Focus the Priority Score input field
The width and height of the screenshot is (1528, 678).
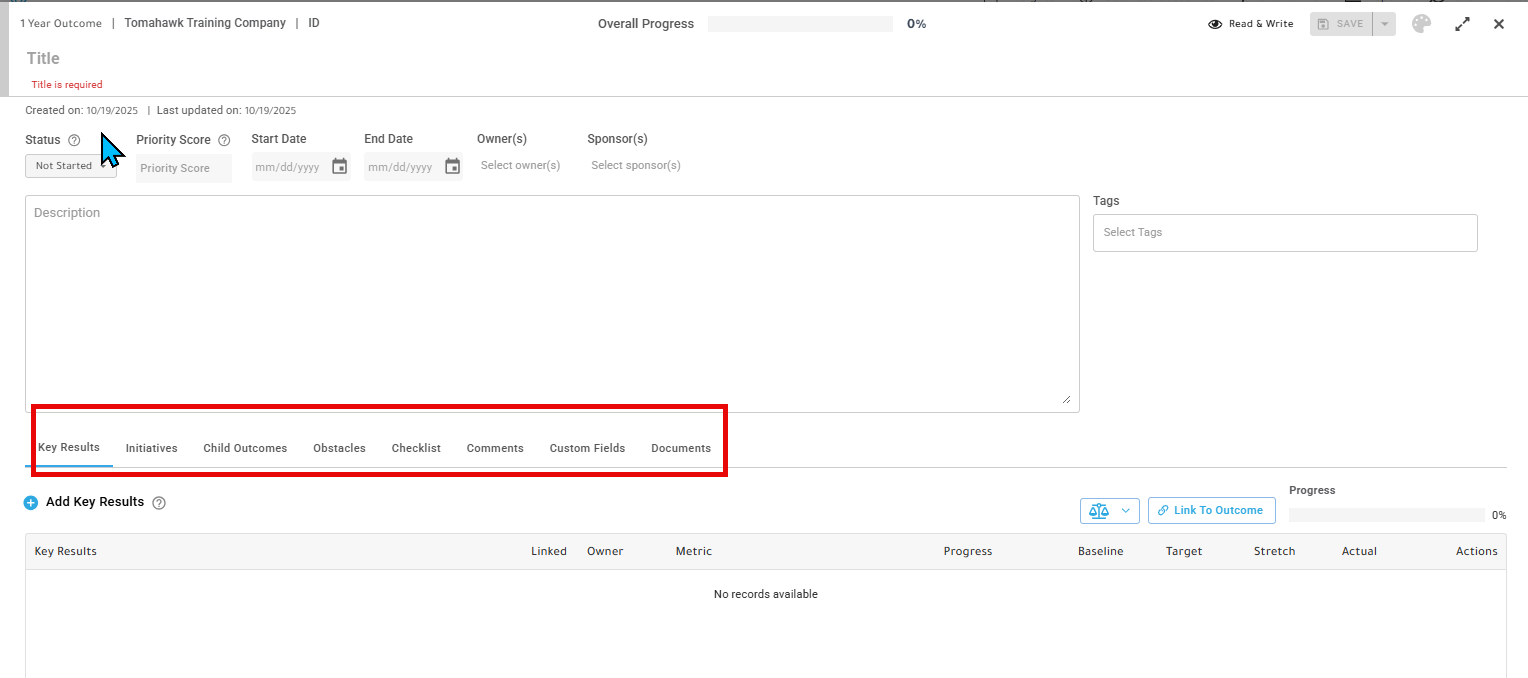(184, 168)
